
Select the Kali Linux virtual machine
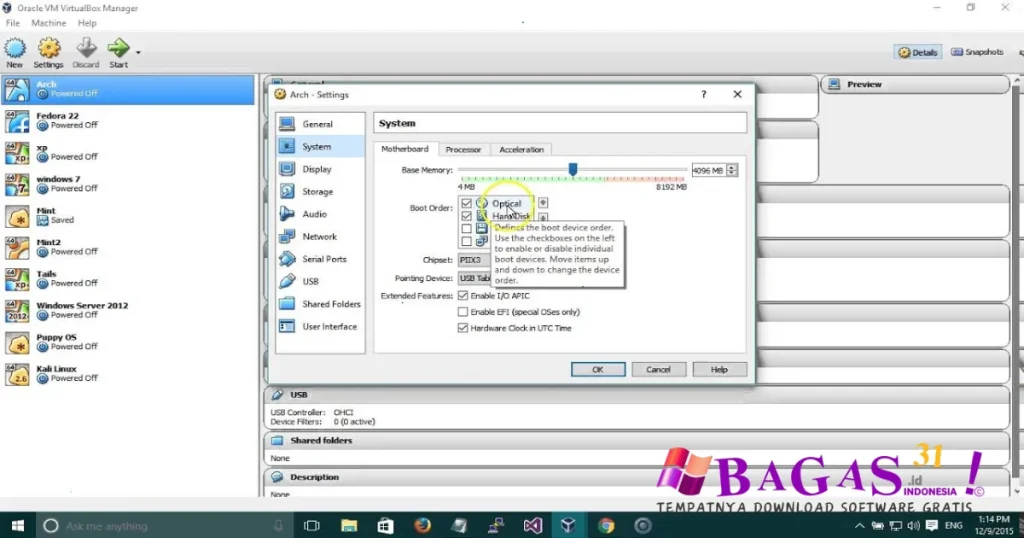point(127,373)
